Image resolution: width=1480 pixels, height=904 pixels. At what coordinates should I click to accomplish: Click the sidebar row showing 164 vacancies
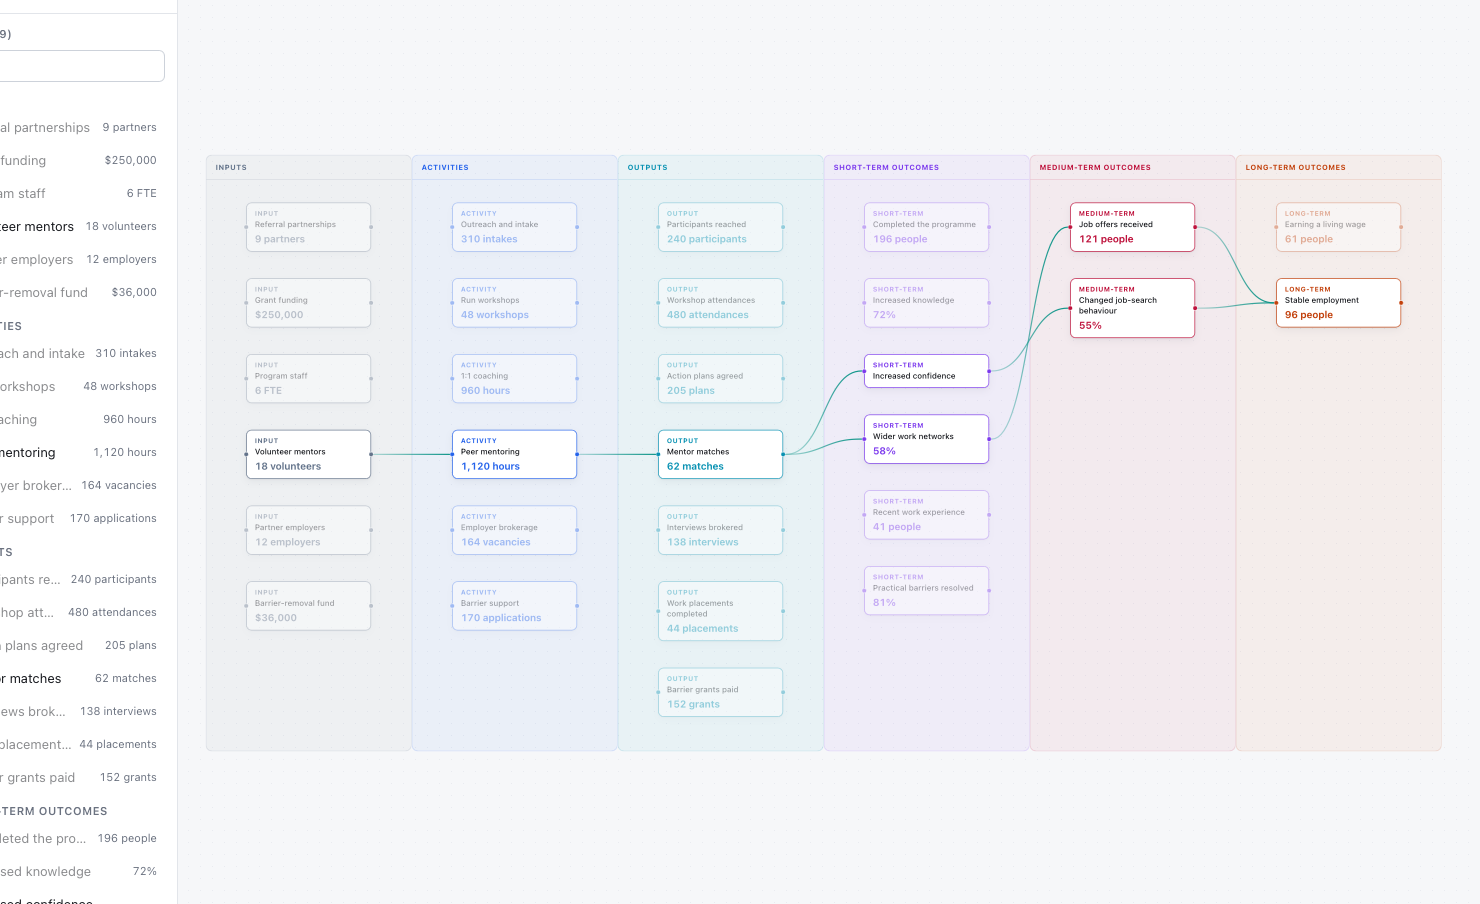tap(80, 485)
